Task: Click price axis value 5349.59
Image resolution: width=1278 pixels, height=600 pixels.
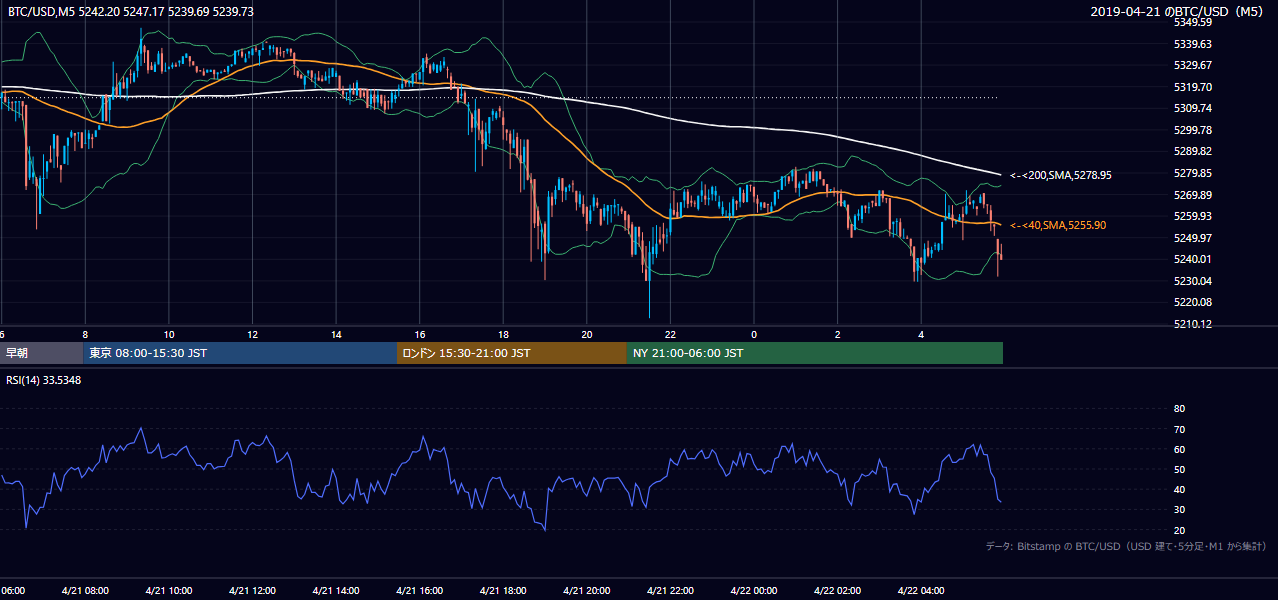Action: point(1193,22)
